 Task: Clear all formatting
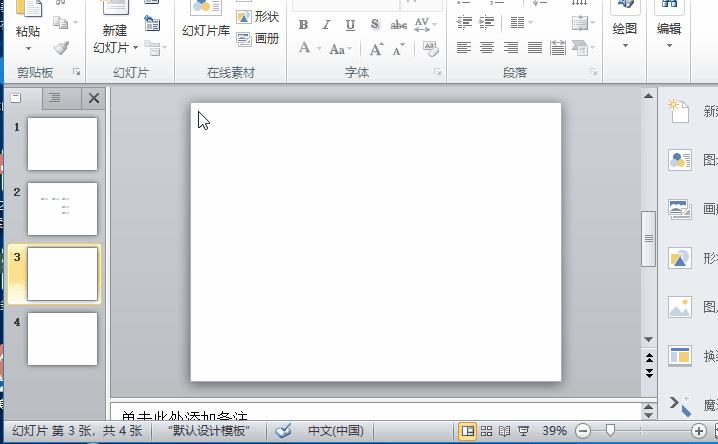pyautogui.click(x=430, y=49)
